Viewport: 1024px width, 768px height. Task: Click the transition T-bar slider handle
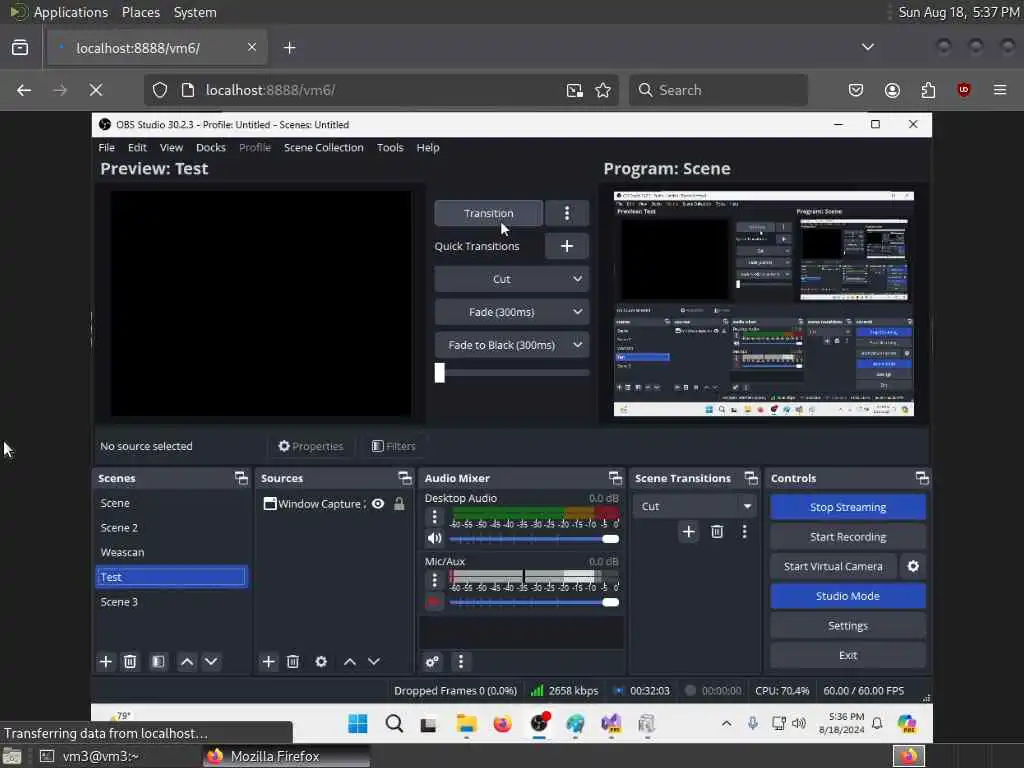(440, 372)
